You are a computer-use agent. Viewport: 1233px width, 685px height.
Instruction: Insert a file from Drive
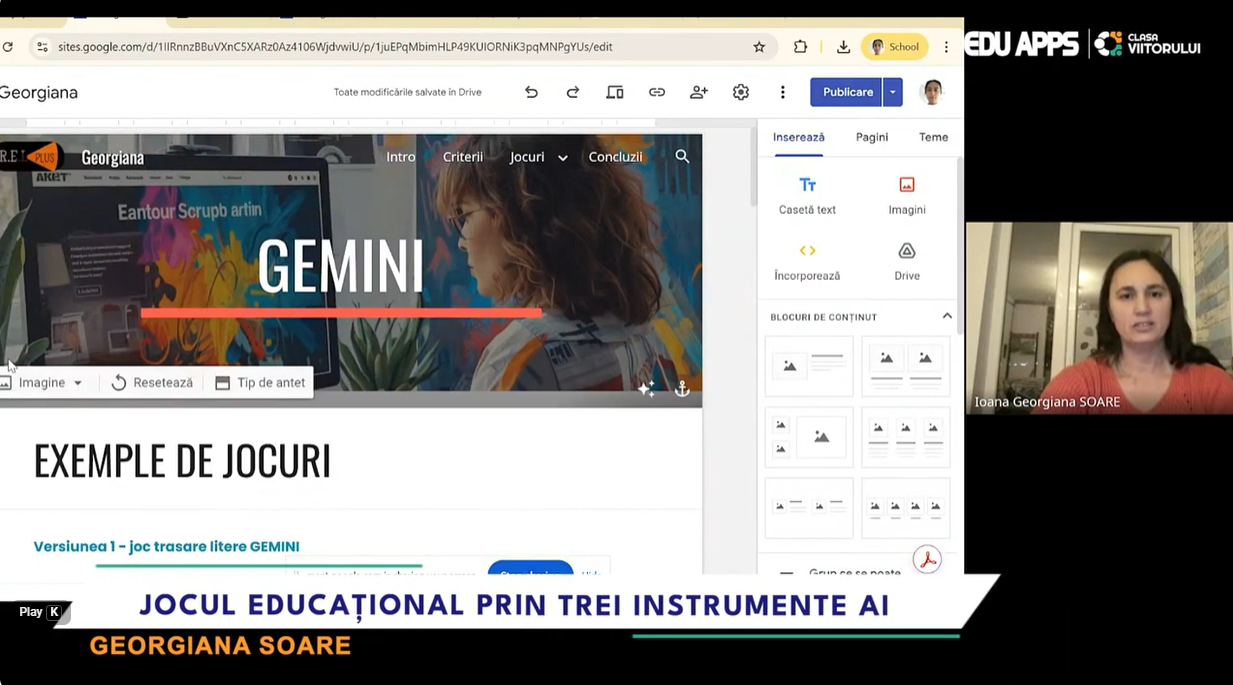tap(907, 262)
